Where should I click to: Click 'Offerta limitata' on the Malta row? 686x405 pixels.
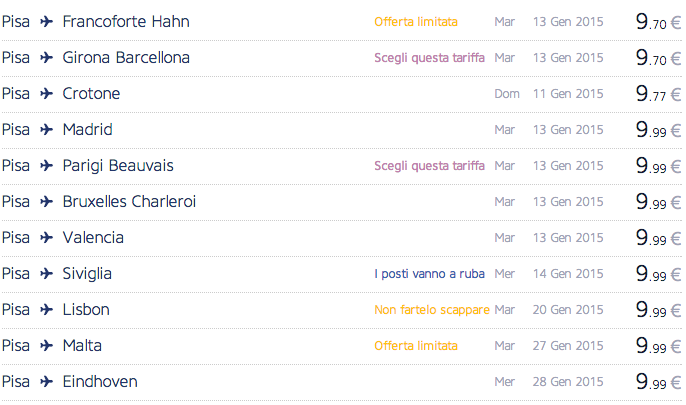tap(416, 346)
